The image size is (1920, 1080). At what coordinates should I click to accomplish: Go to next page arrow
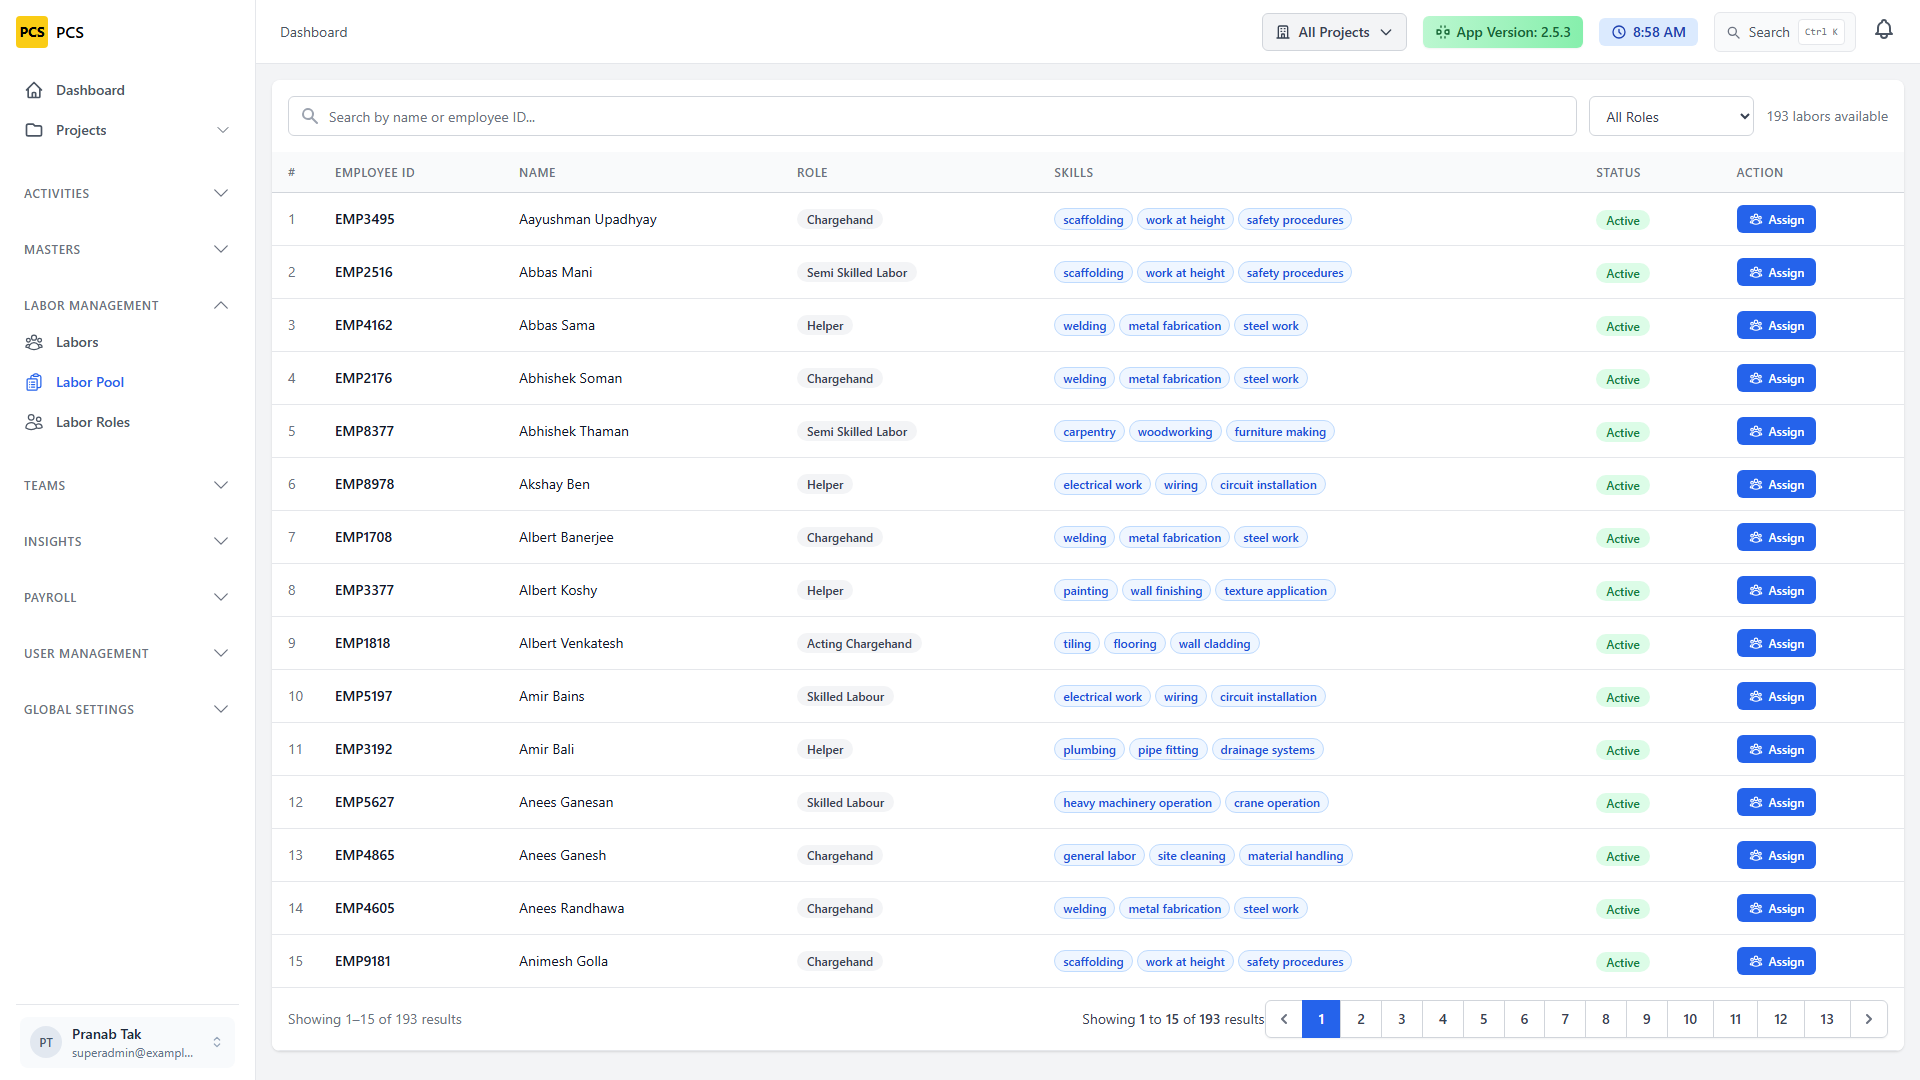click(x=1868, y=1019)
